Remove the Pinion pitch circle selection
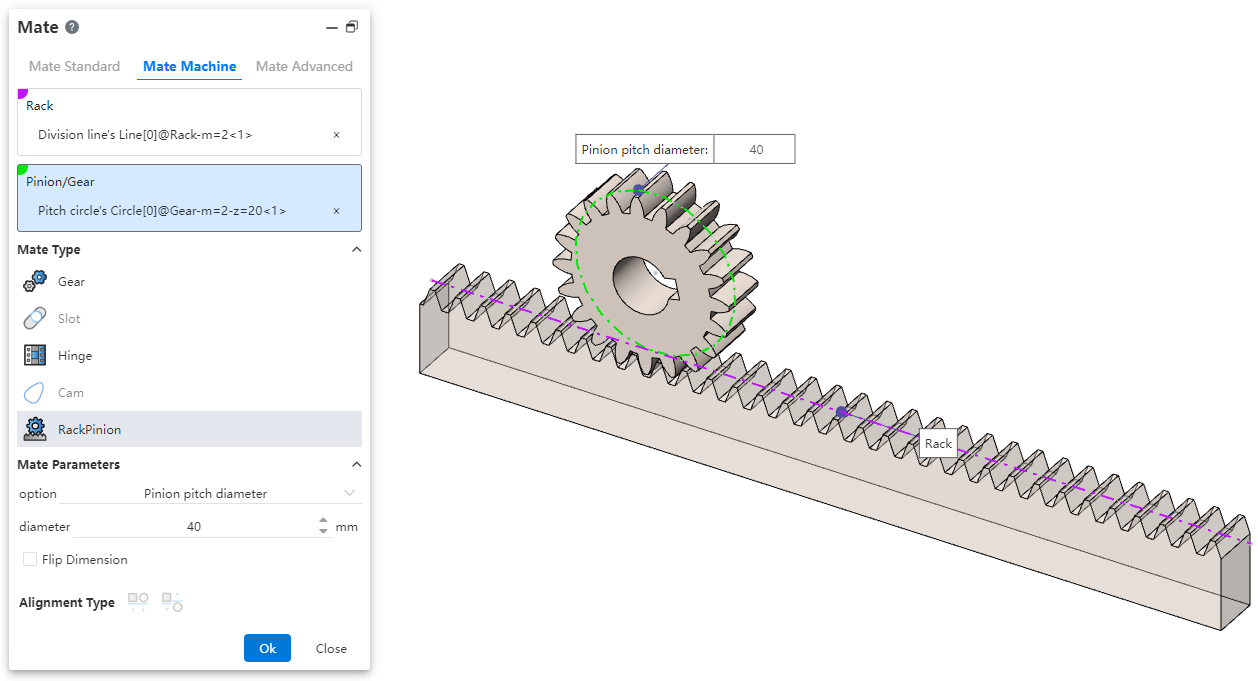Viewport: 1258px width, 681px height. pos(336,211)
